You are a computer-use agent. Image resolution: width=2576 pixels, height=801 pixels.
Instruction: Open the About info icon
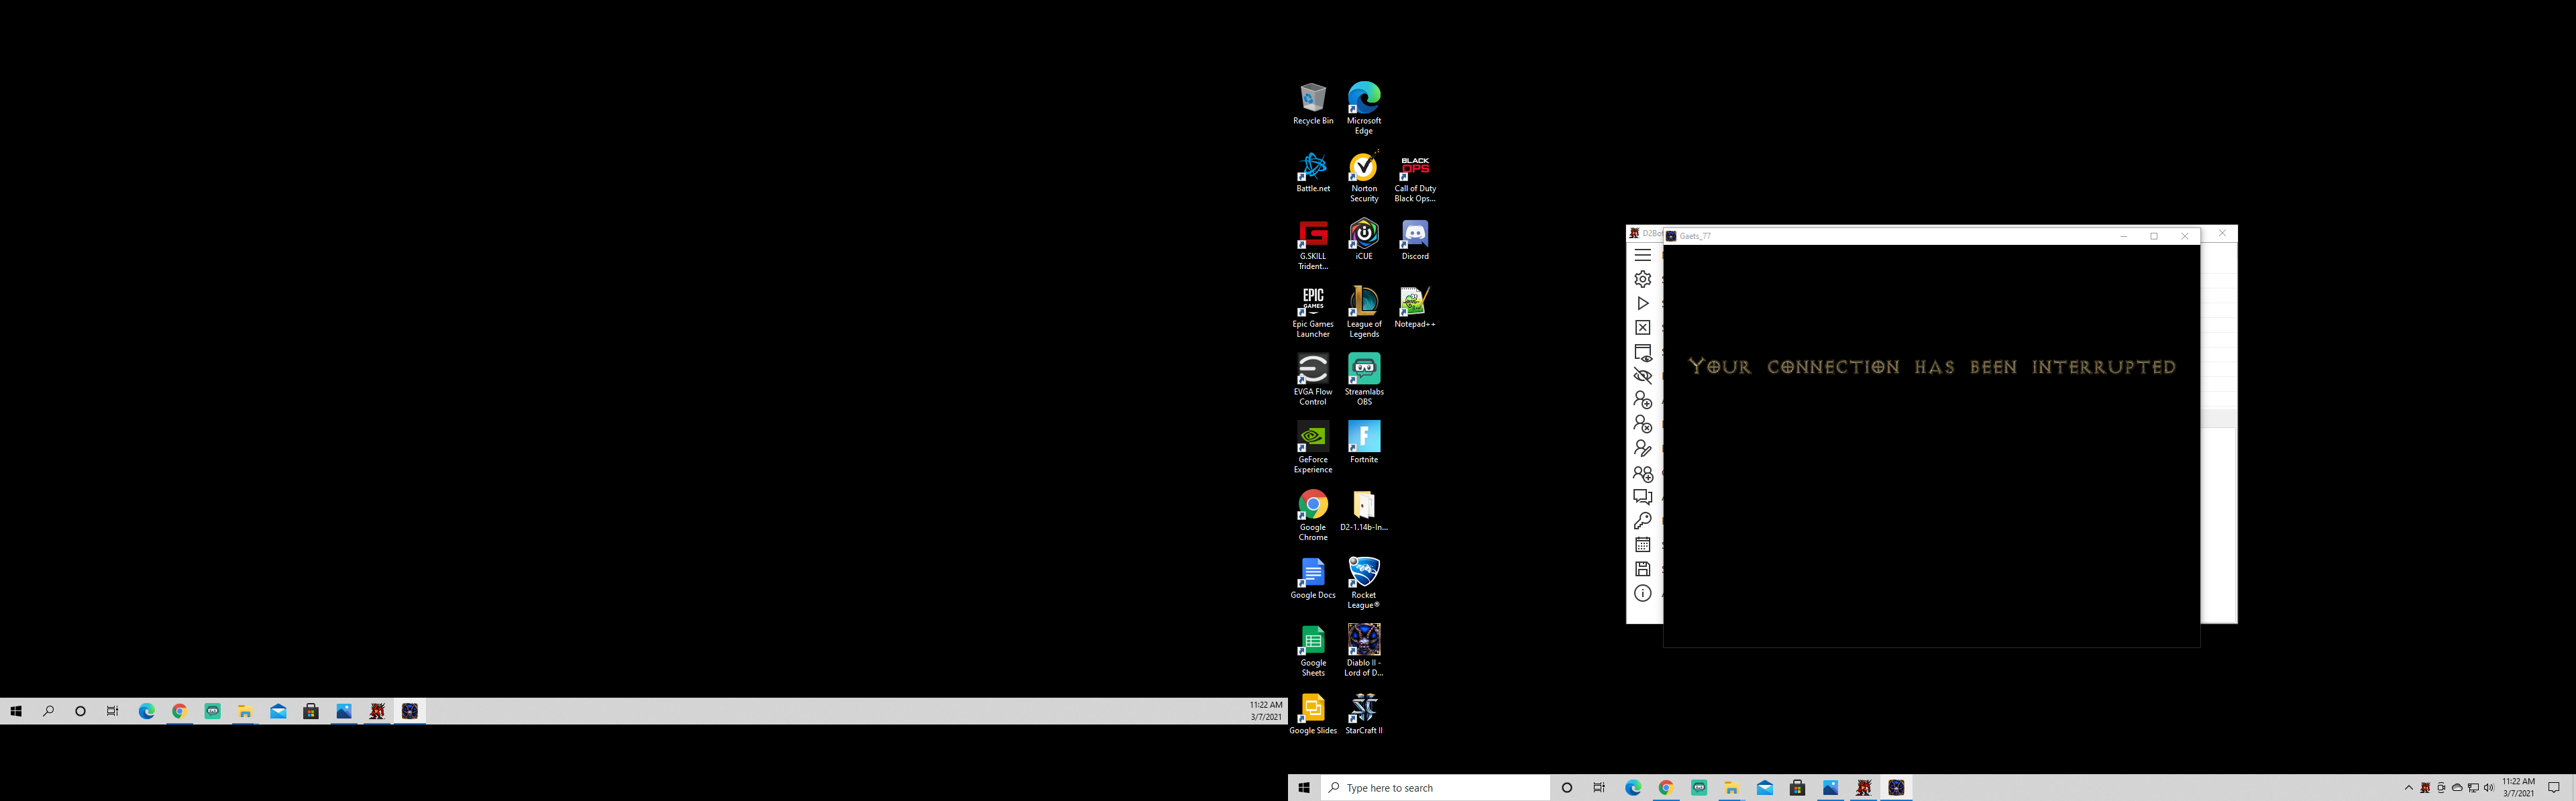[1642, 593]
